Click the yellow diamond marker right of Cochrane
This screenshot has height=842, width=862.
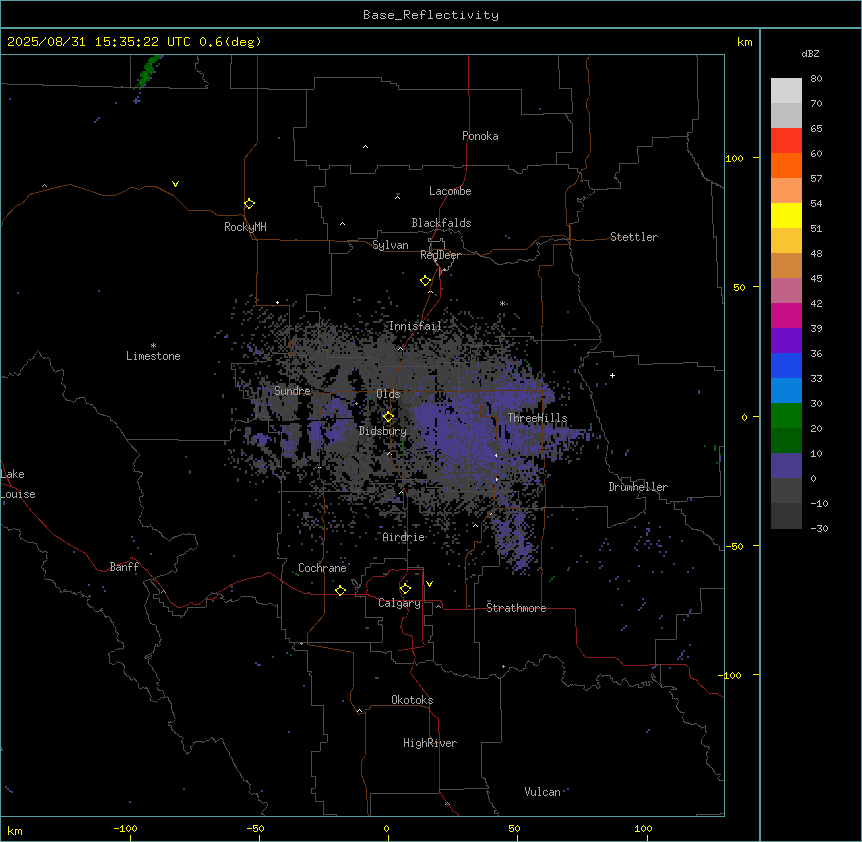click(x=340, y=590)
